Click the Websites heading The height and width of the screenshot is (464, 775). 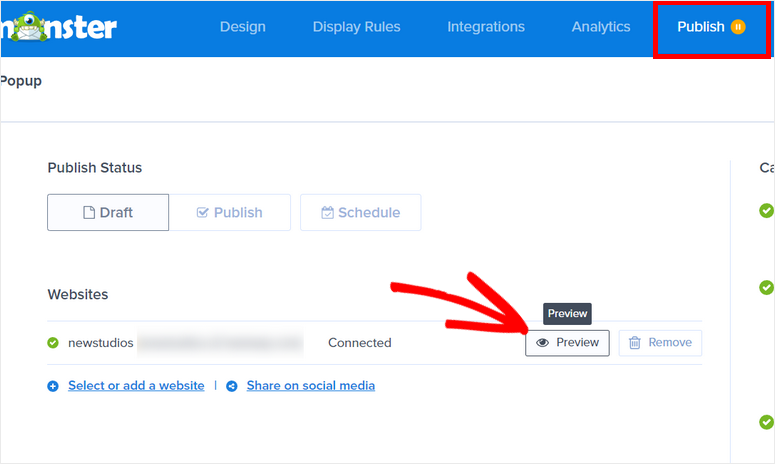point(78,295)
